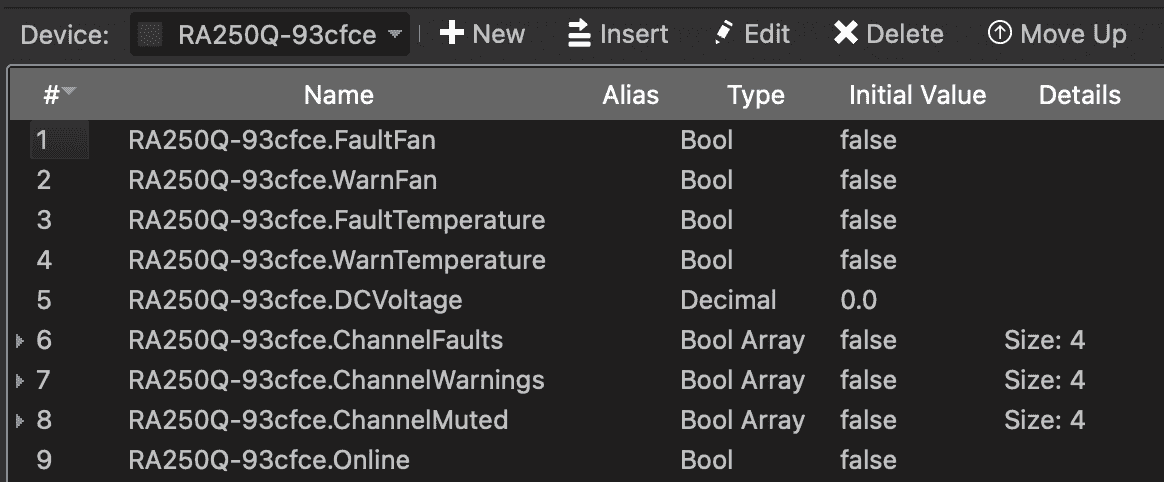1164x482 pixels.
Task: Click the Initial Value column header
Action: click(917, 95)
